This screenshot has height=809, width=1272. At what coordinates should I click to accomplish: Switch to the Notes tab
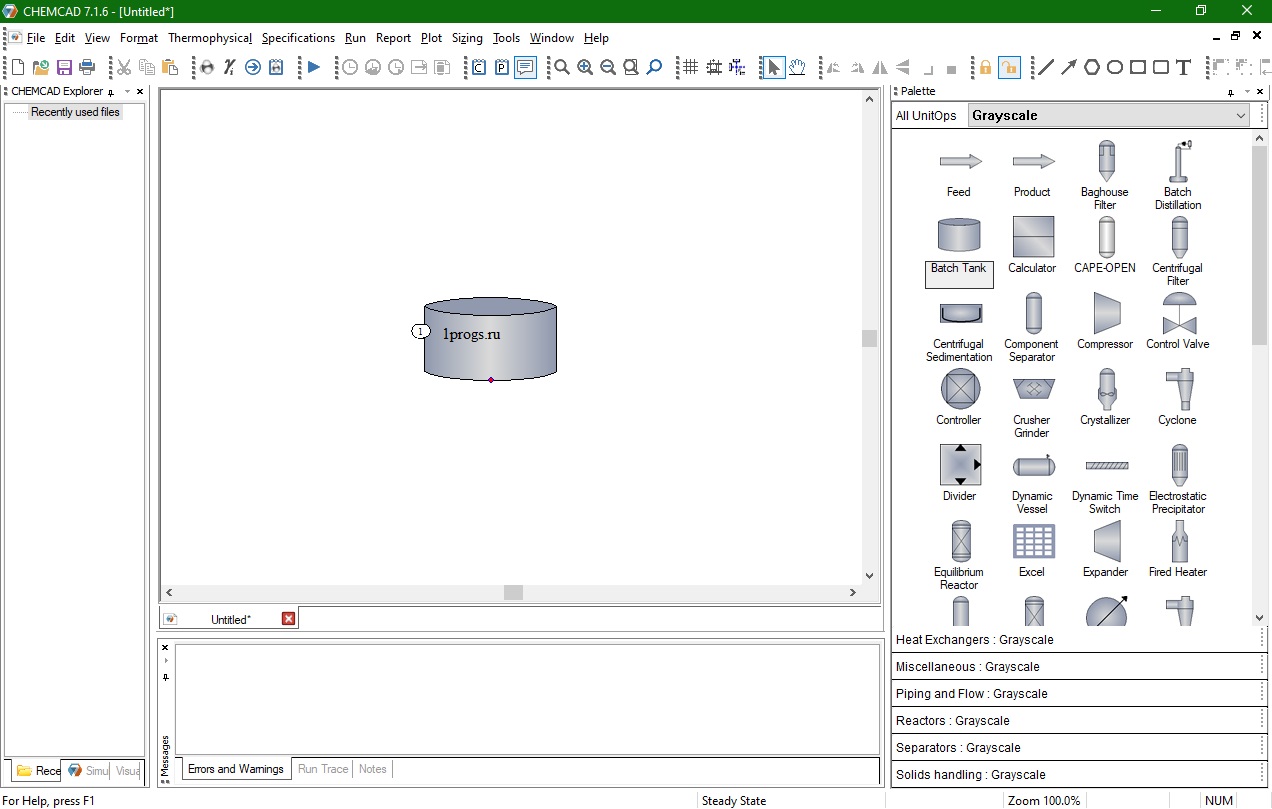click(372, 769)
